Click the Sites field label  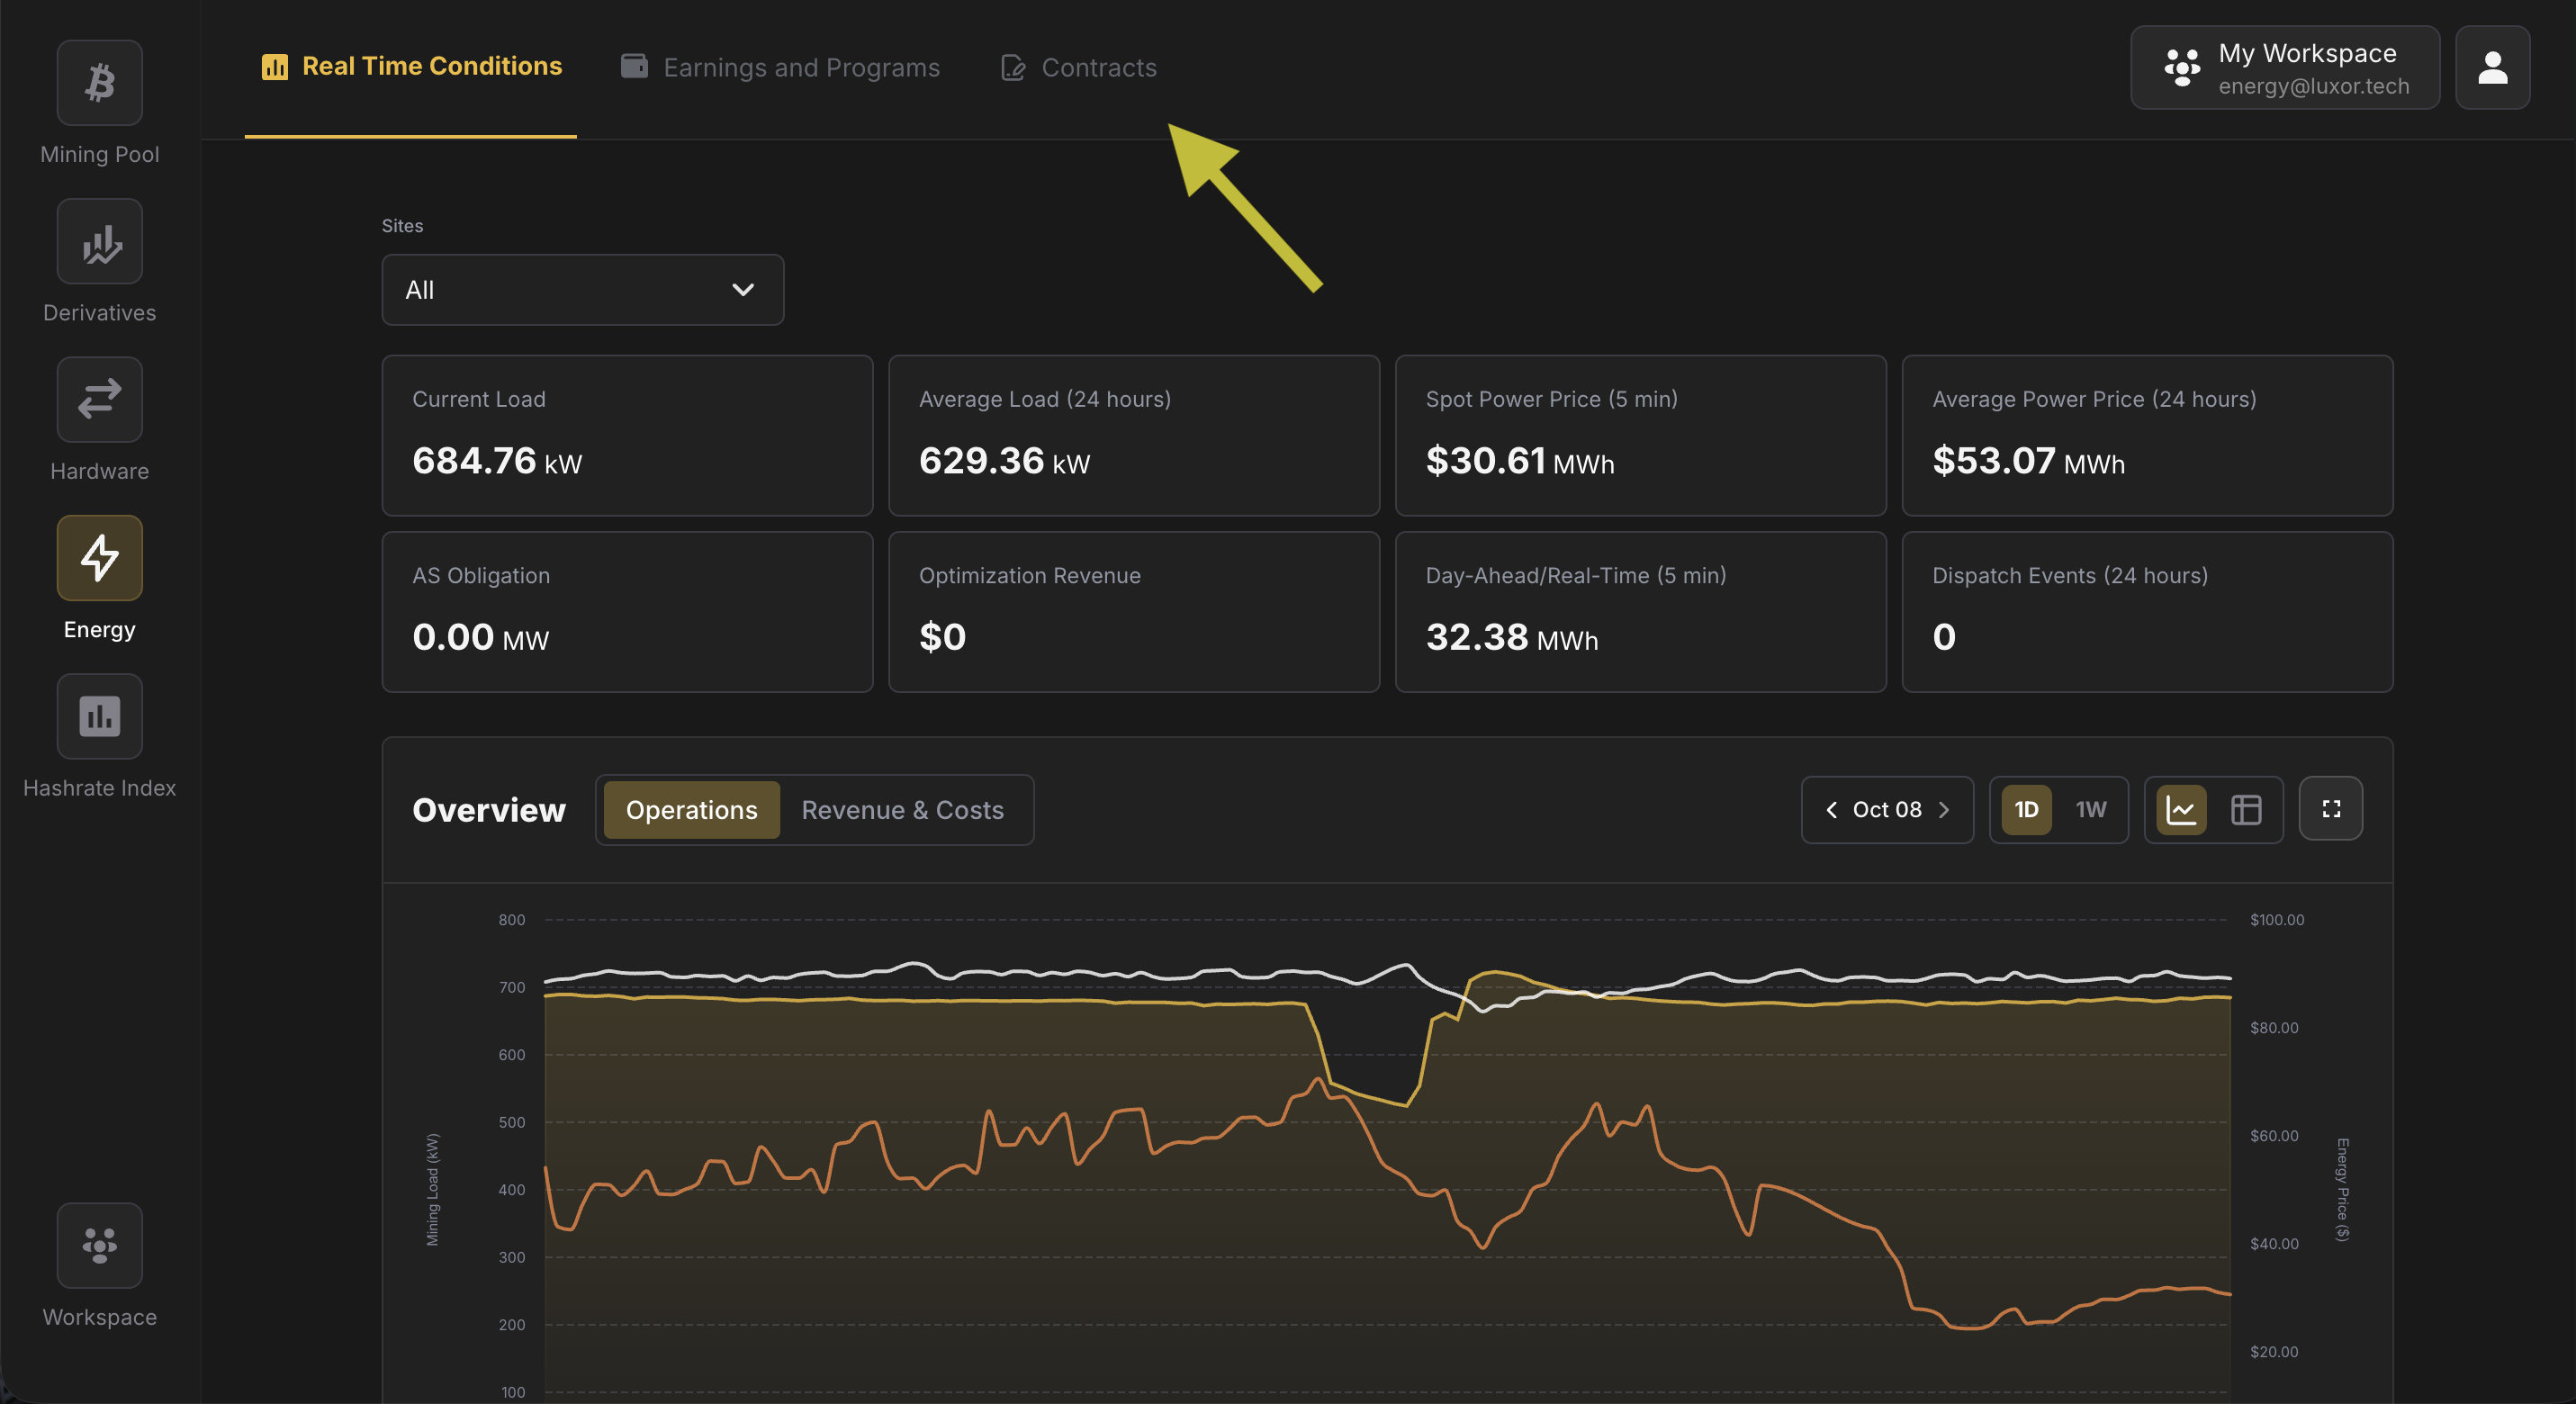(x=402, y=226)
